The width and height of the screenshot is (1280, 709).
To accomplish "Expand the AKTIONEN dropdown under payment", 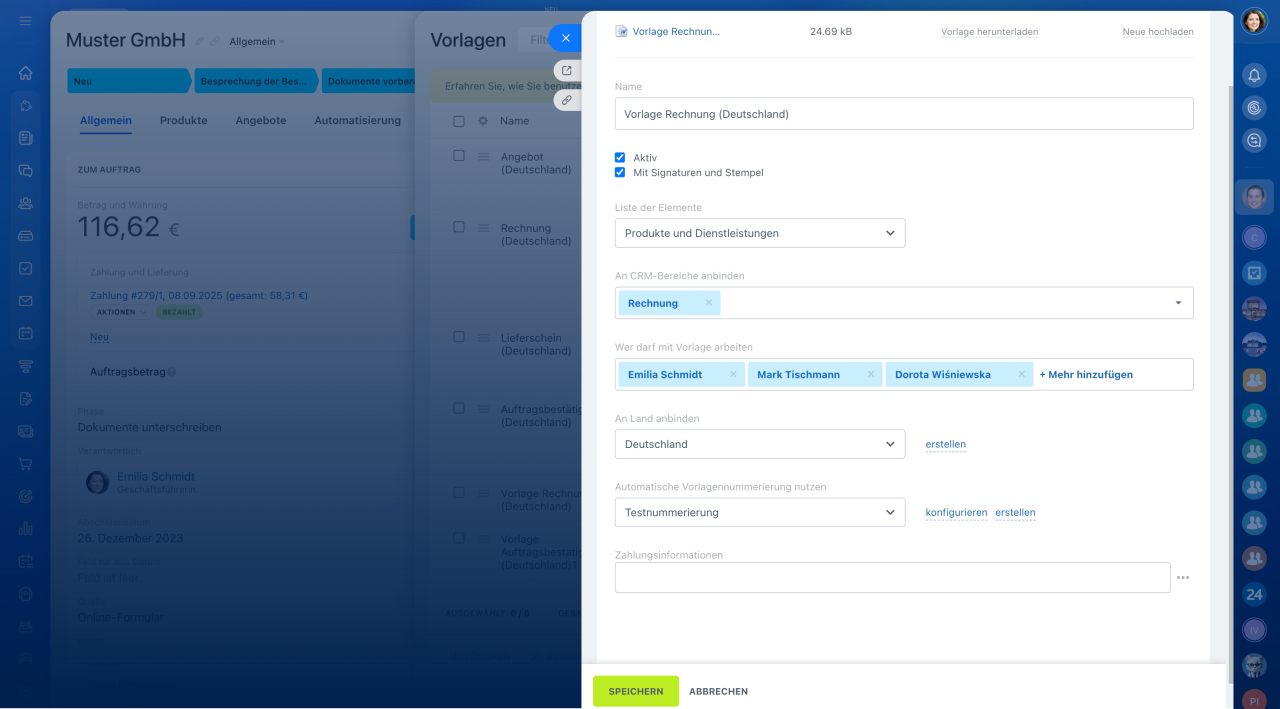I will 121,312.
